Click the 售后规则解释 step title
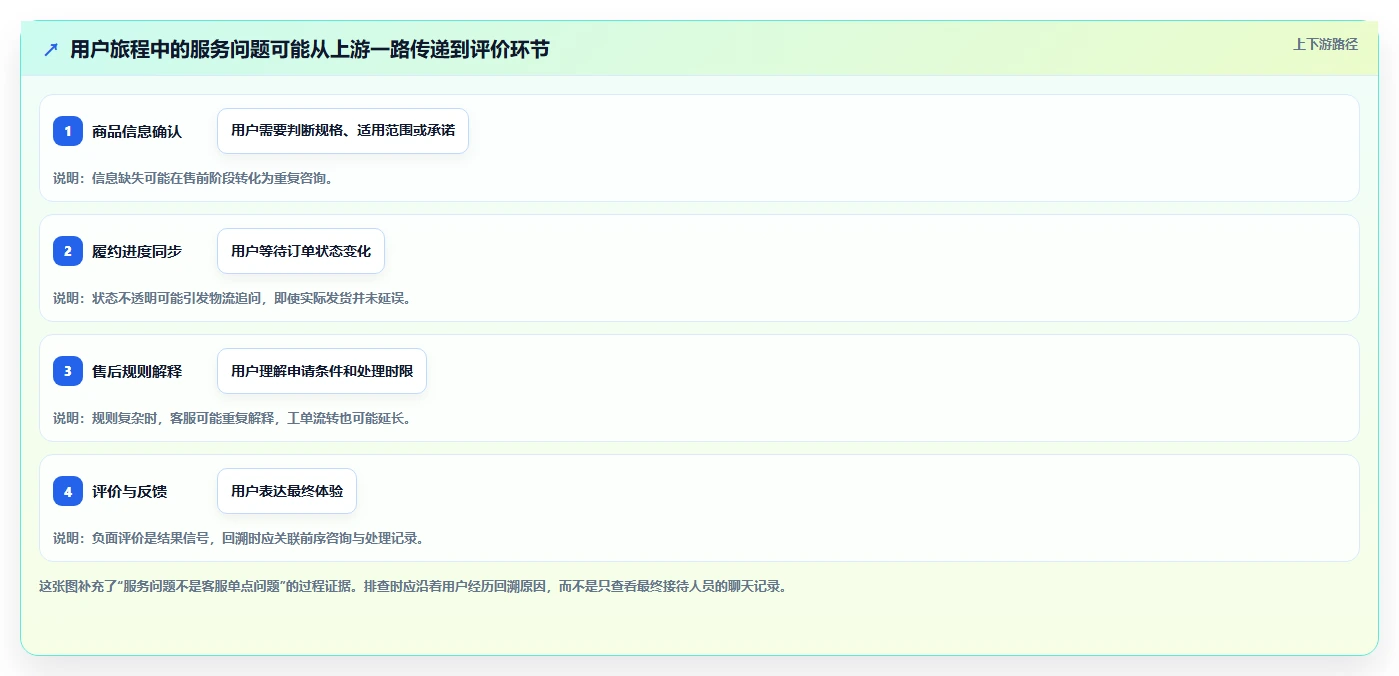 [137, 371]
